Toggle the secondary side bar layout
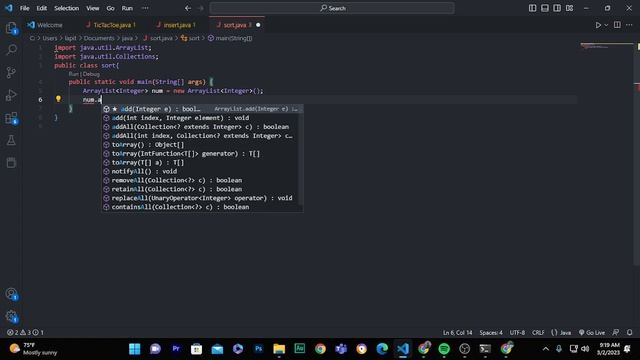This screenshot has width=640, height=360. click(x=557, y=8)
